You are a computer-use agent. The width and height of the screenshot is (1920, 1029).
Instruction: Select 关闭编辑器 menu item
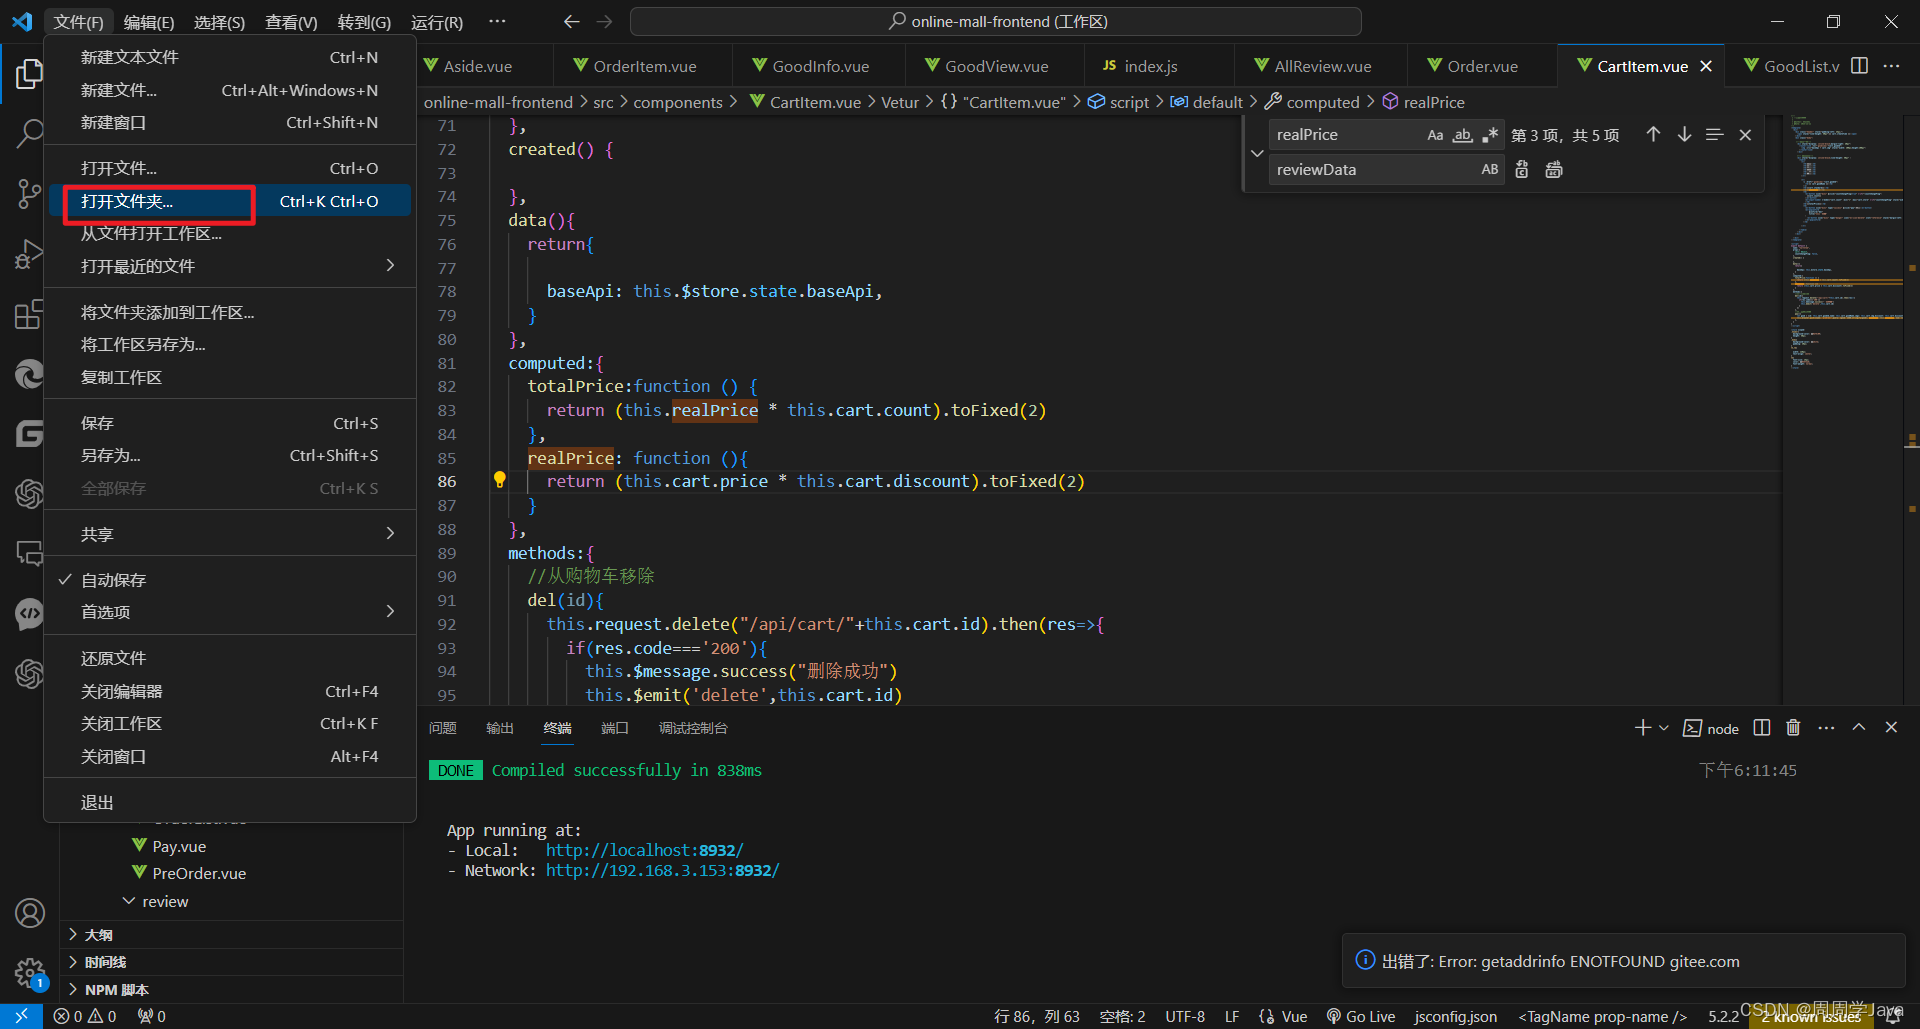click(x=230, y=691)
